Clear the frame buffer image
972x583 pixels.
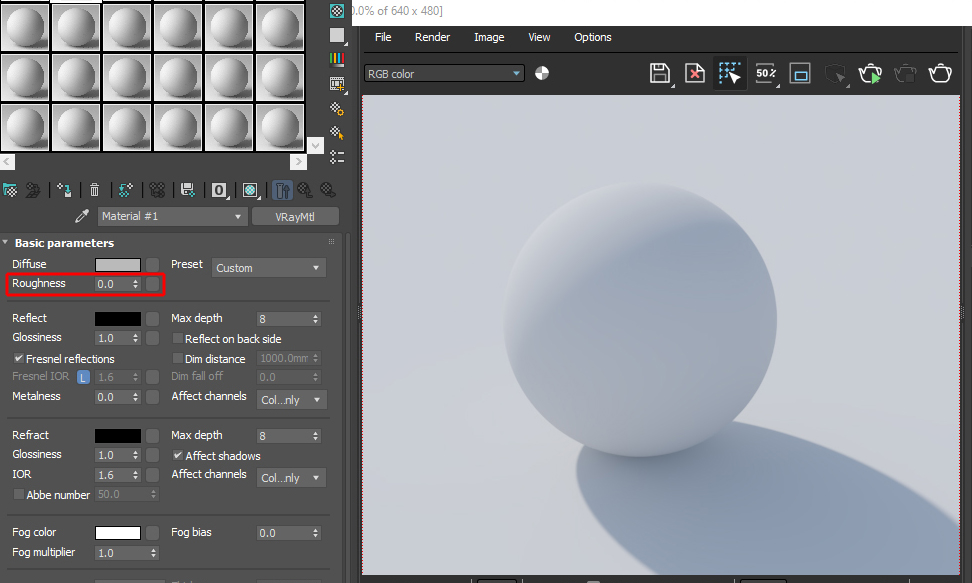(x=694, y=73)
